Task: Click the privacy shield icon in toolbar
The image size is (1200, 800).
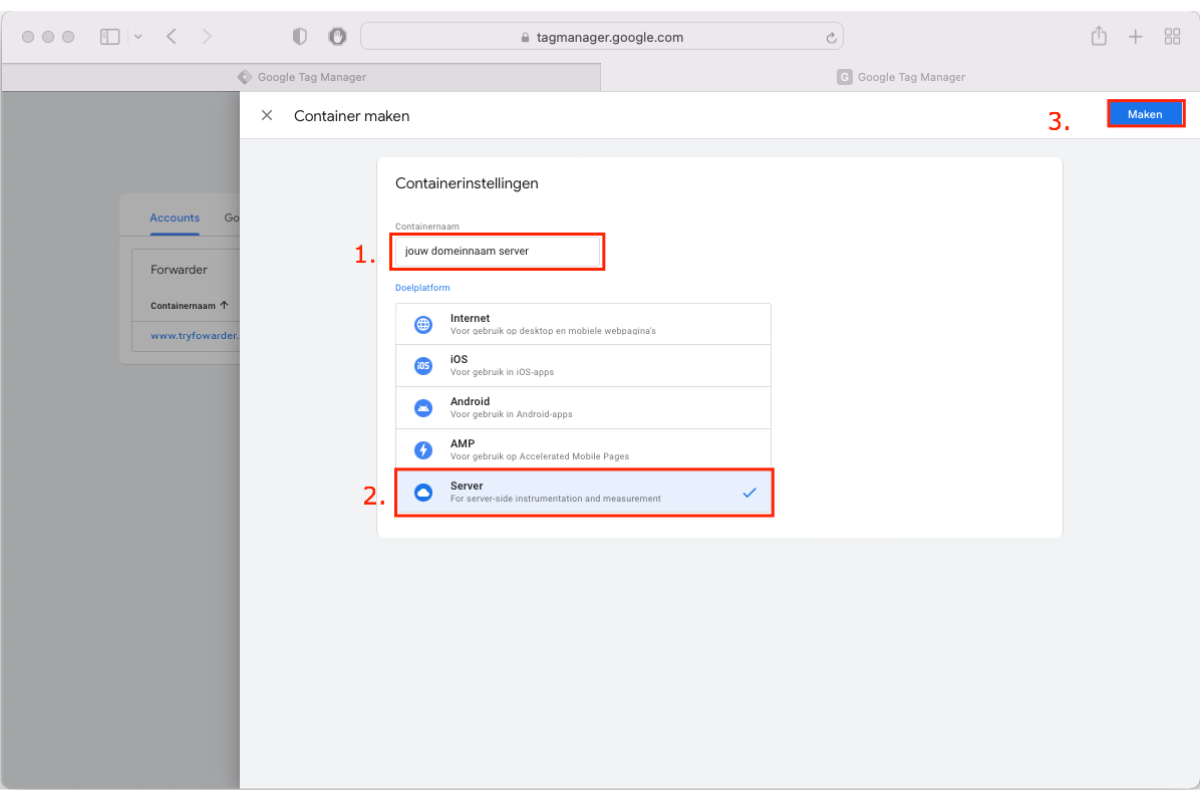Action: (300, 37)
